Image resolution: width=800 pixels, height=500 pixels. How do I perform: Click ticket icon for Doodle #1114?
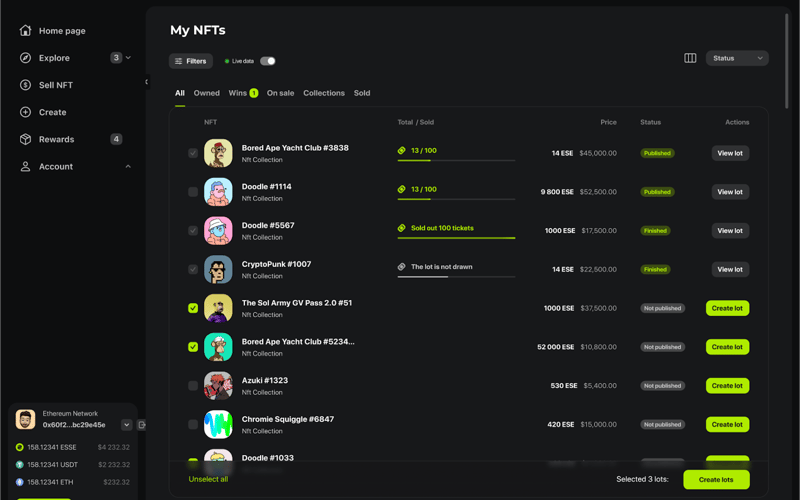pos(402,189)
